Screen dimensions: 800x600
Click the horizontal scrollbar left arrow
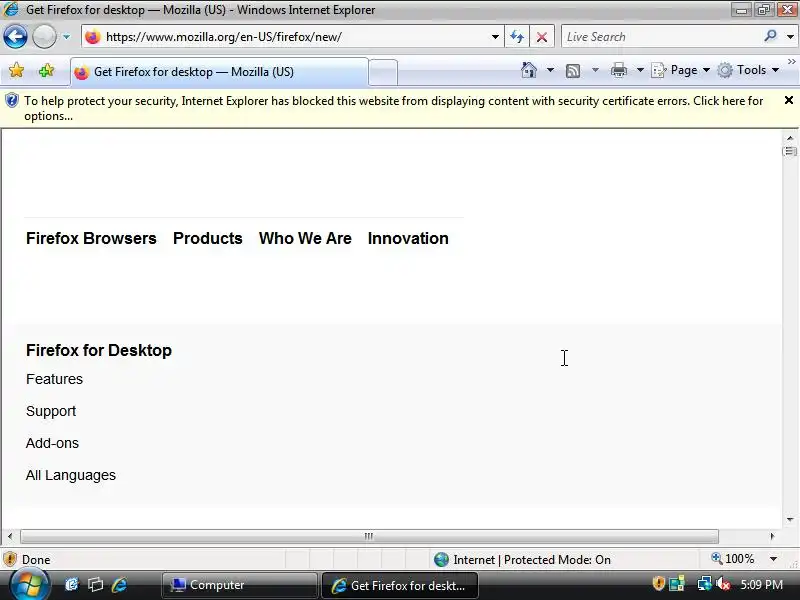coord(10,536)
